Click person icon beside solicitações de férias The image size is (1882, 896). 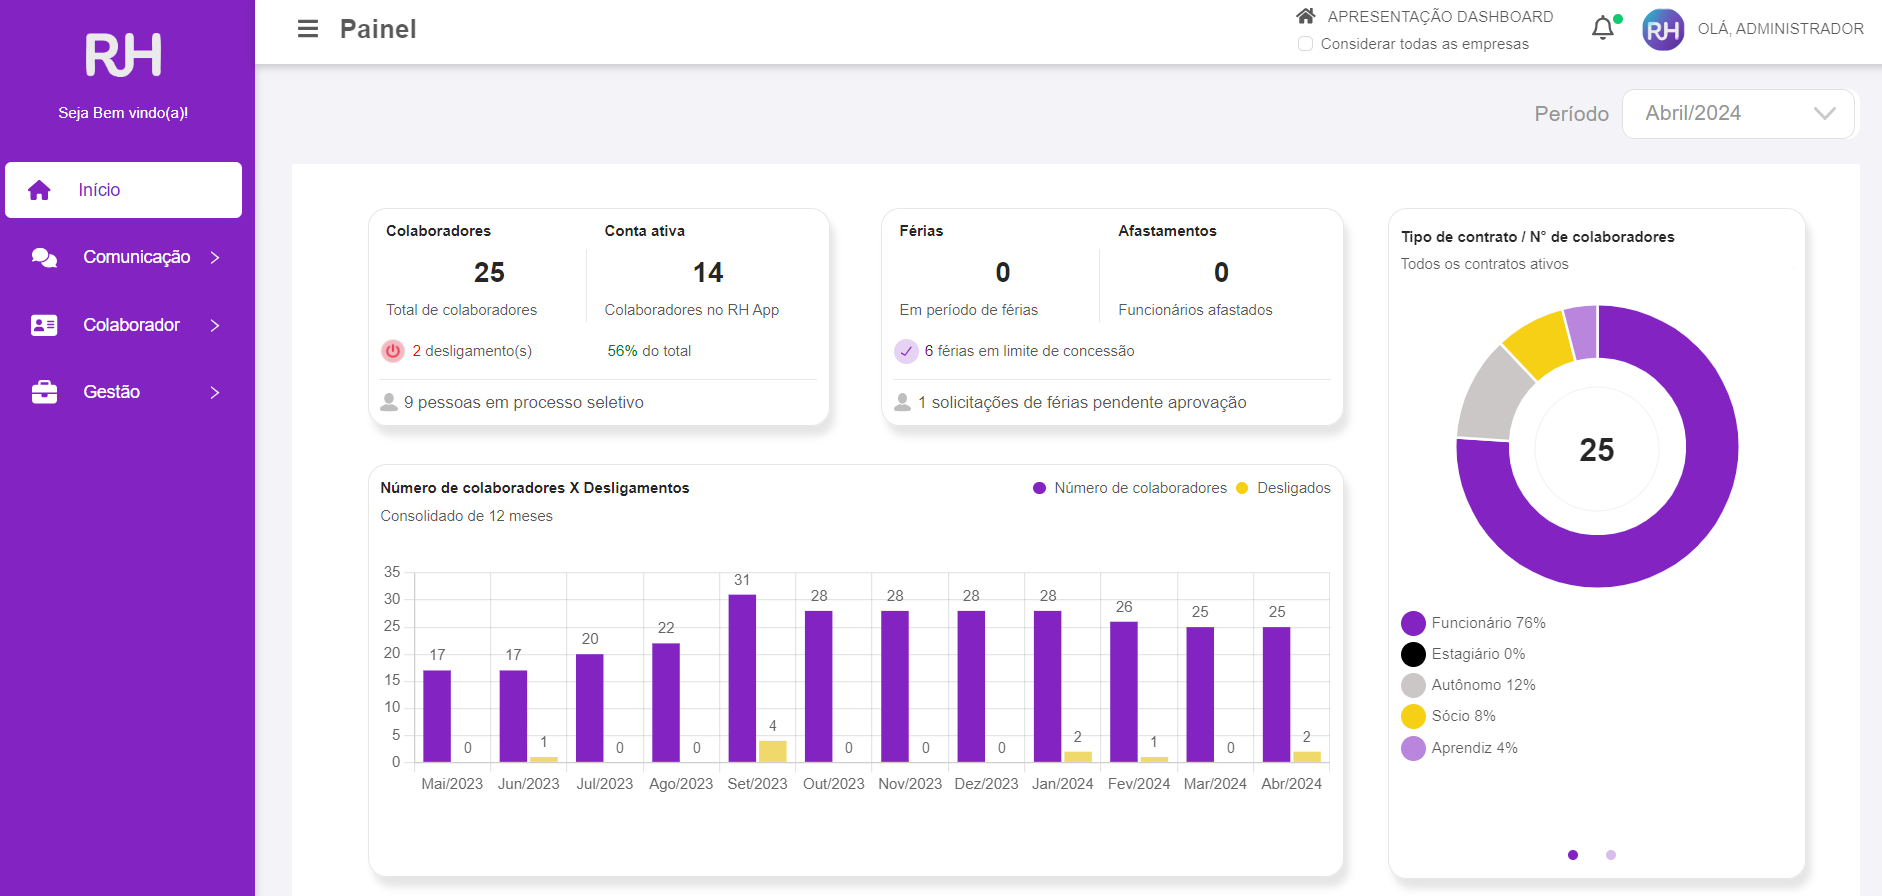pyautogui.click(x=902, y=402)
